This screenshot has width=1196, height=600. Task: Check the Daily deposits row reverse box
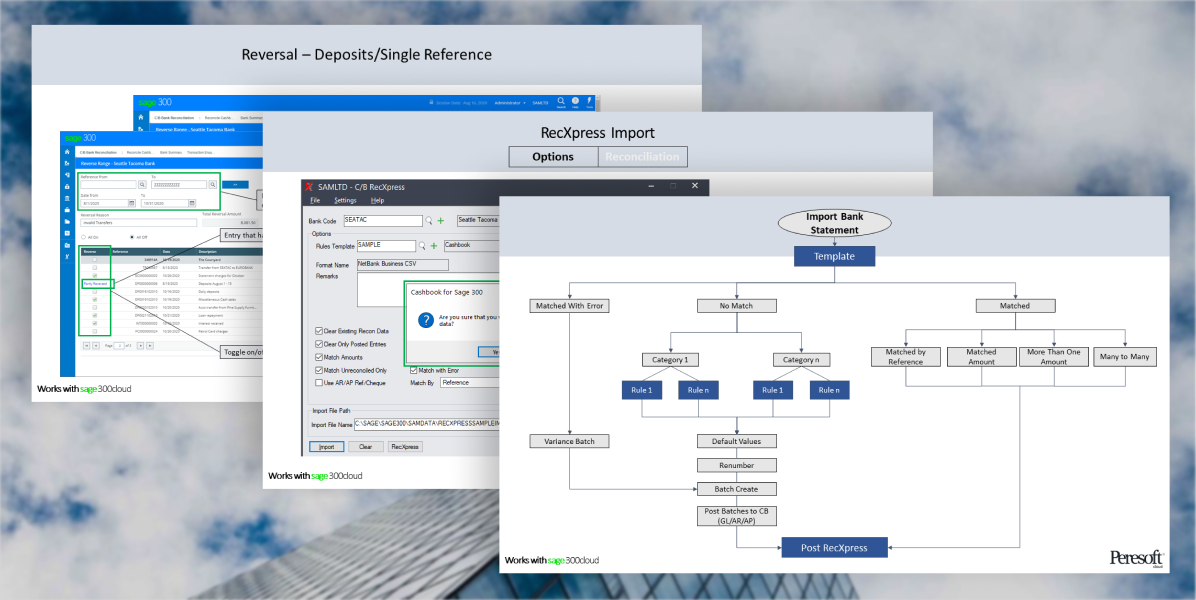[x=95, y=291]
